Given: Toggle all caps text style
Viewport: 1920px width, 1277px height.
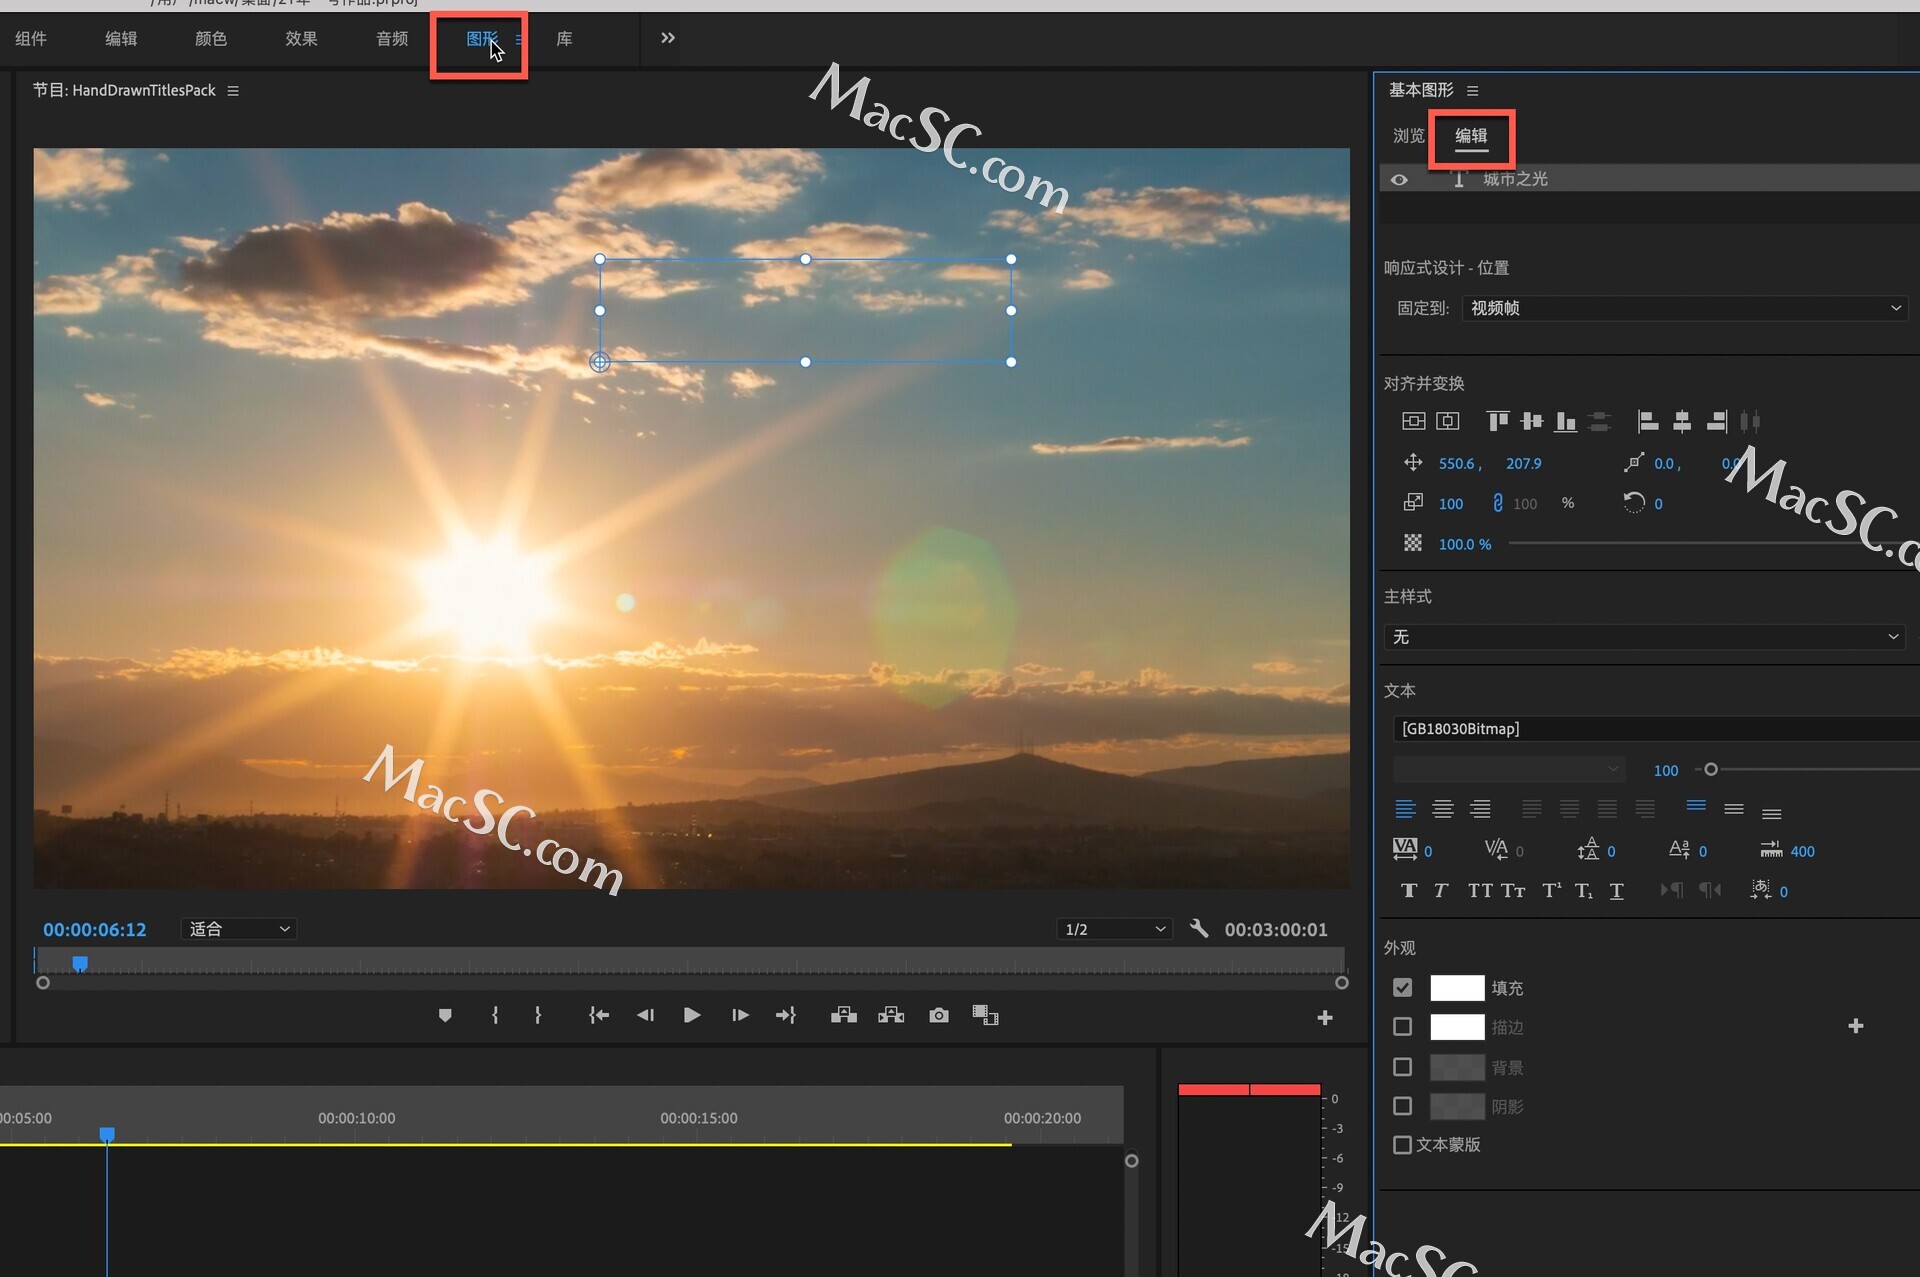Looking at the screenshot, I should (x=1480, y=890).
